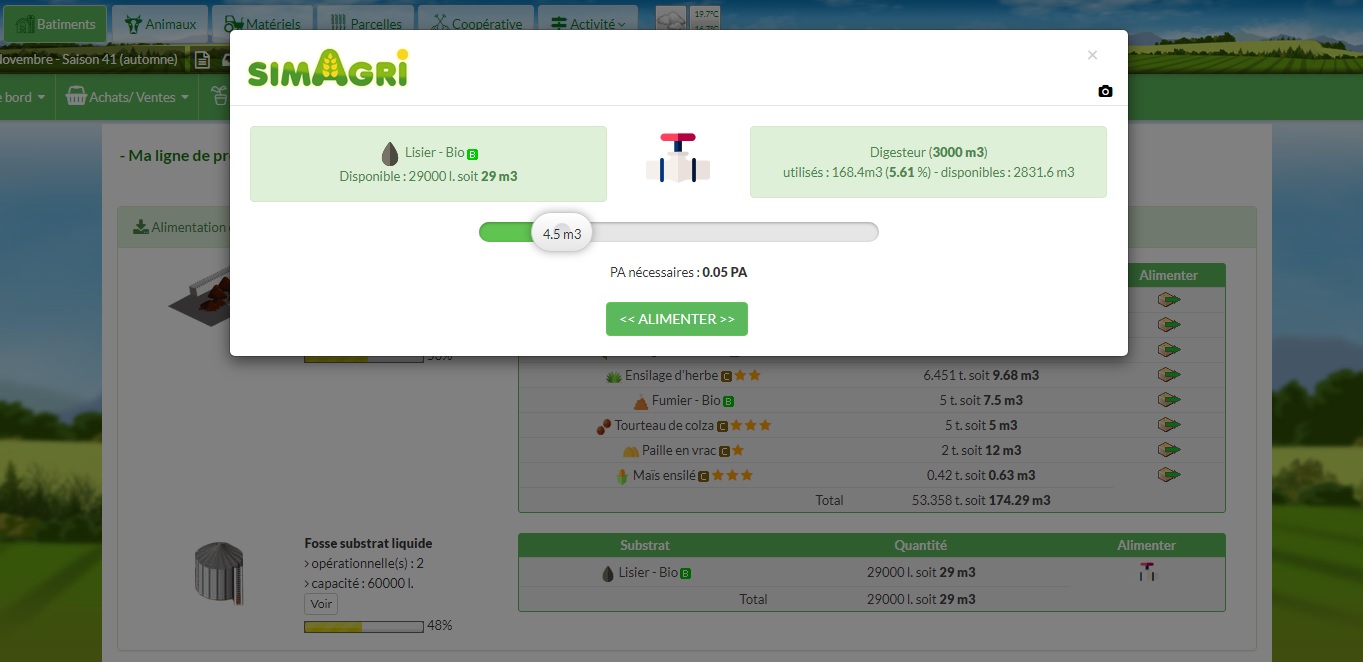Click the valve icon in the dialog
1363x662 pixels.
click(x=678, y=158)
